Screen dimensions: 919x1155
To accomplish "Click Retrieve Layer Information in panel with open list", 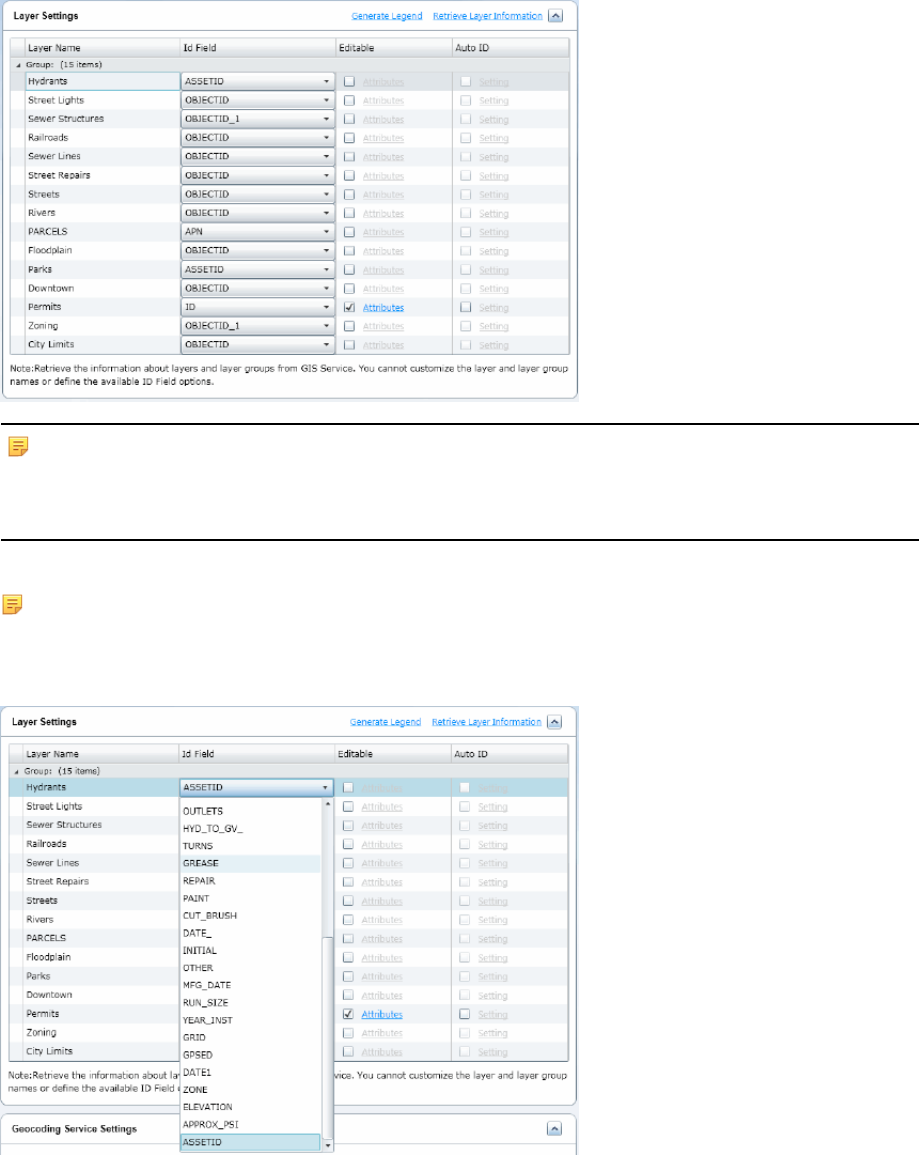I will click(x=486, y=722).
